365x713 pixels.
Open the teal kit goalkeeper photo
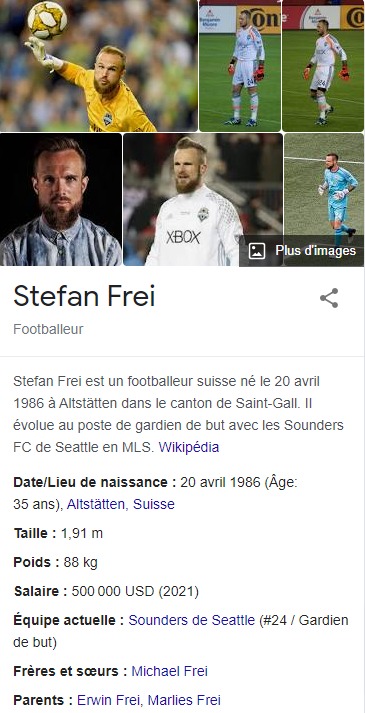pyautogui.click(x=324, y=184)
